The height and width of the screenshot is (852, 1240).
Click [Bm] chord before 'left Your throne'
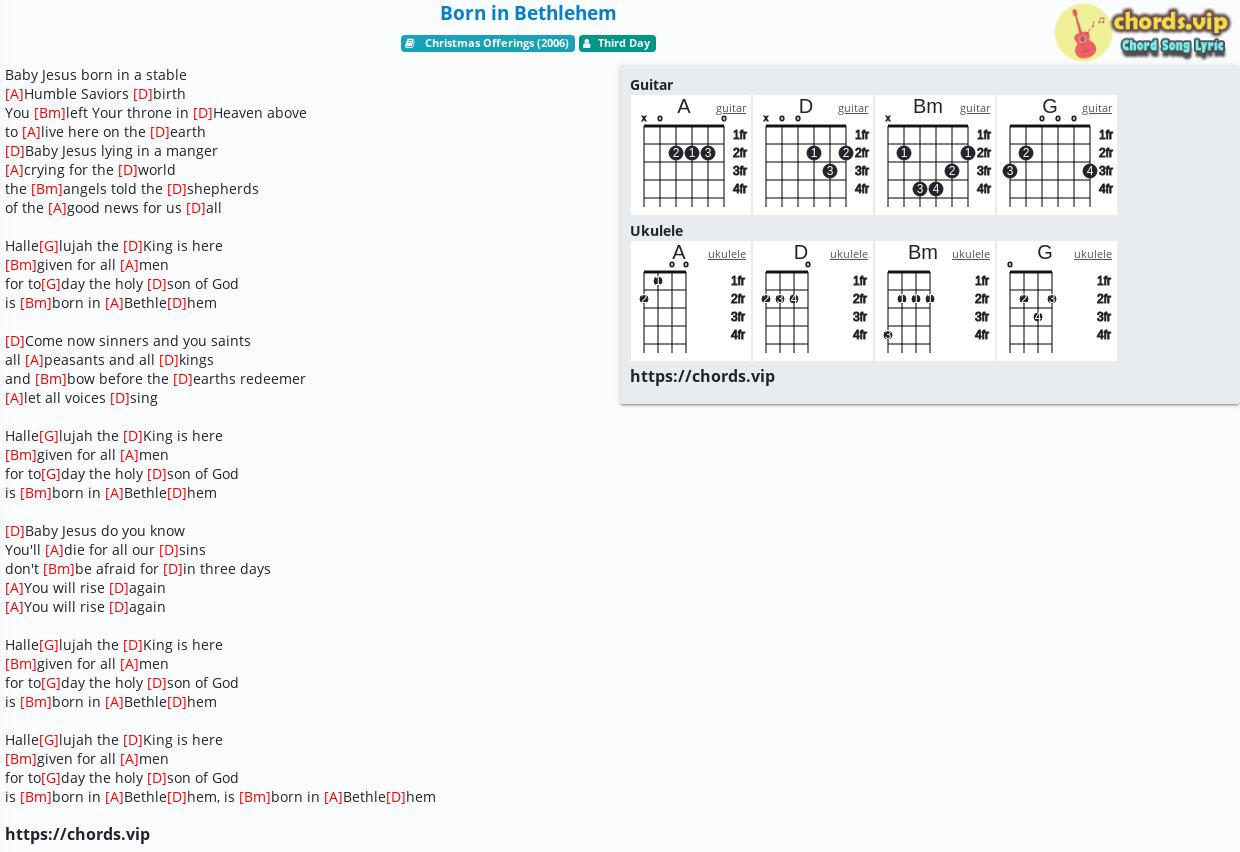[x=50, y=113]
